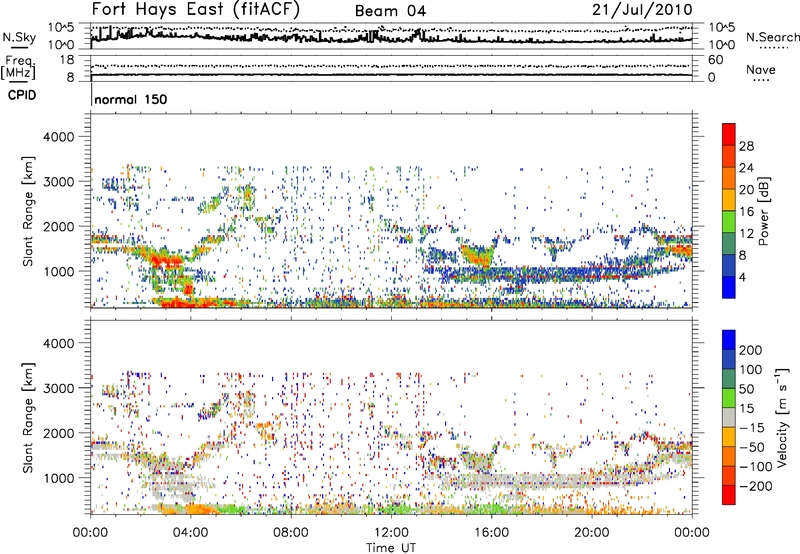Select the 'N.Sky' legend label
This screenshot has width=800, height=554.
pyautogui.click(x=19, y=37)
